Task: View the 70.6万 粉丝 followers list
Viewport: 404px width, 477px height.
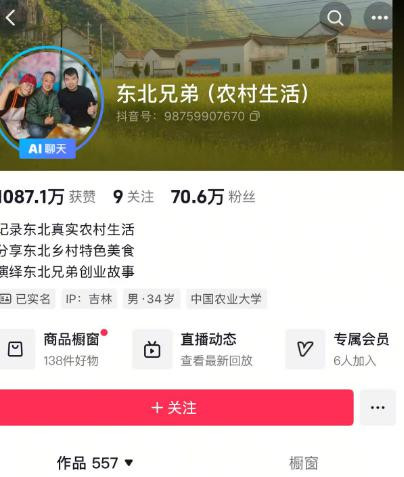Action: [213, 197]
